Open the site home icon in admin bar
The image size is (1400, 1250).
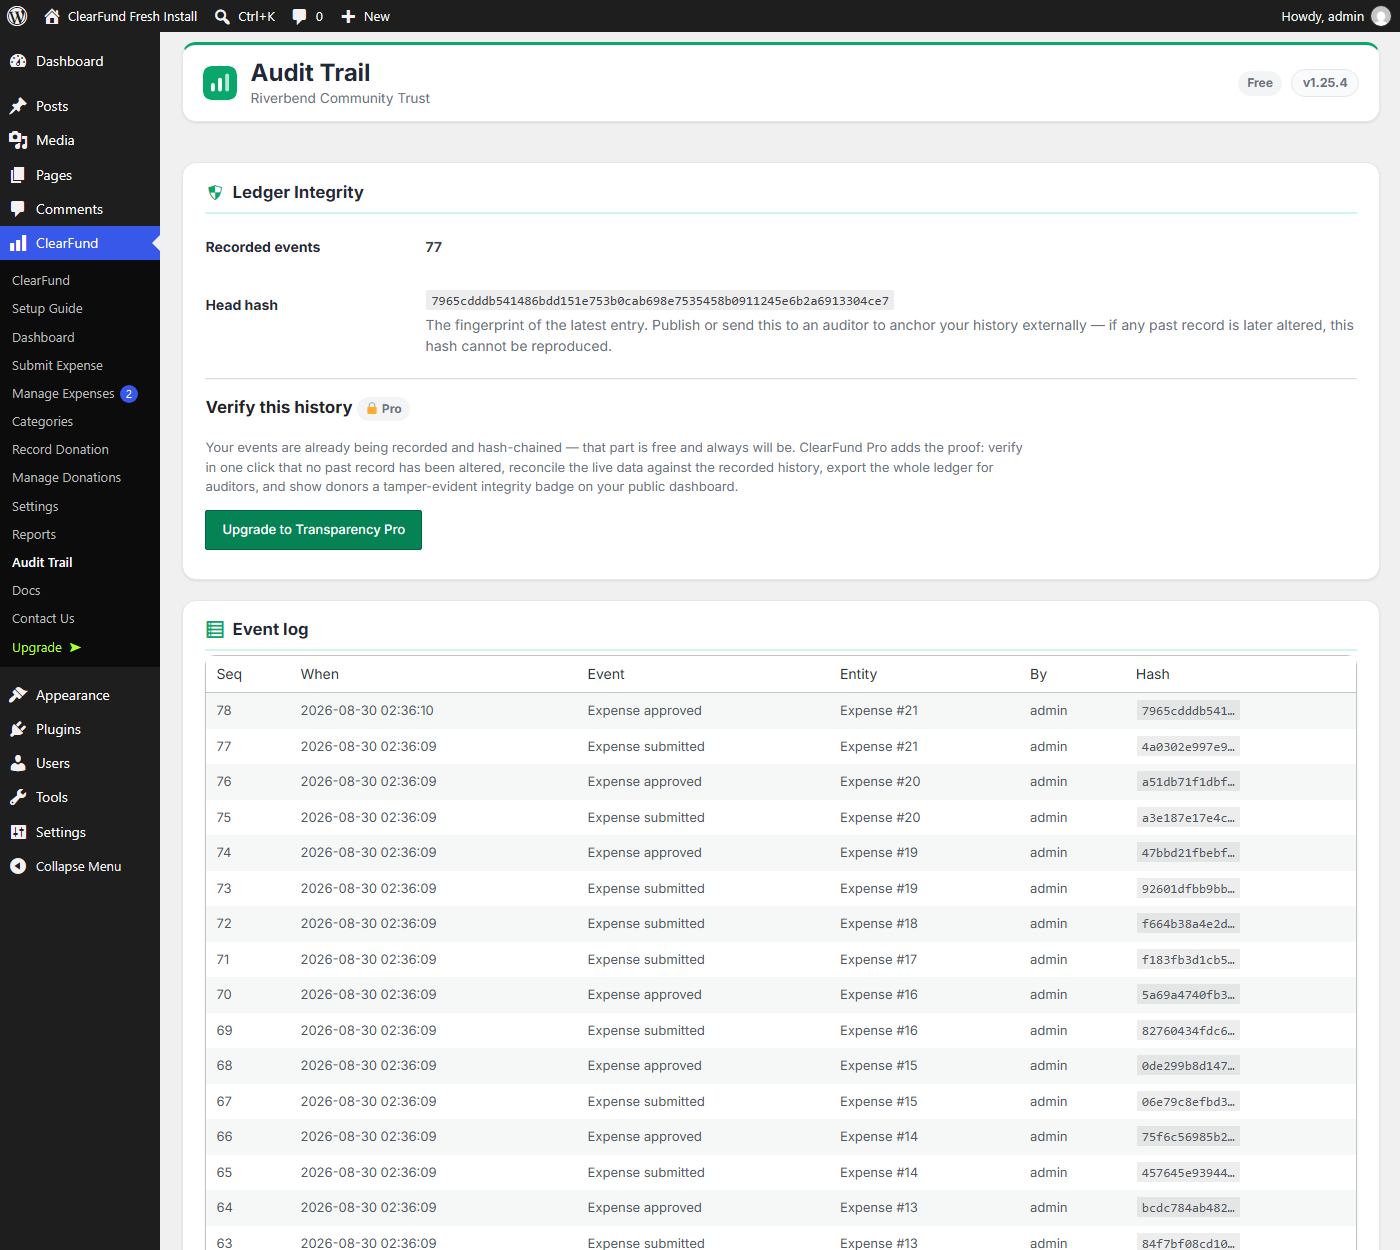pyautogui.click(x=52, y=16)
